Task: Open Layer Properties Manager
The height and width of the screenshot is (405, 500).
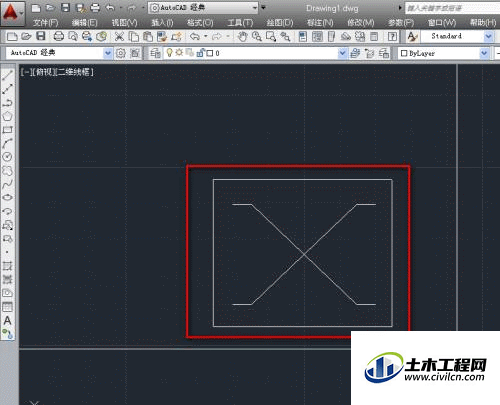Action: click(x=155, y=53)
